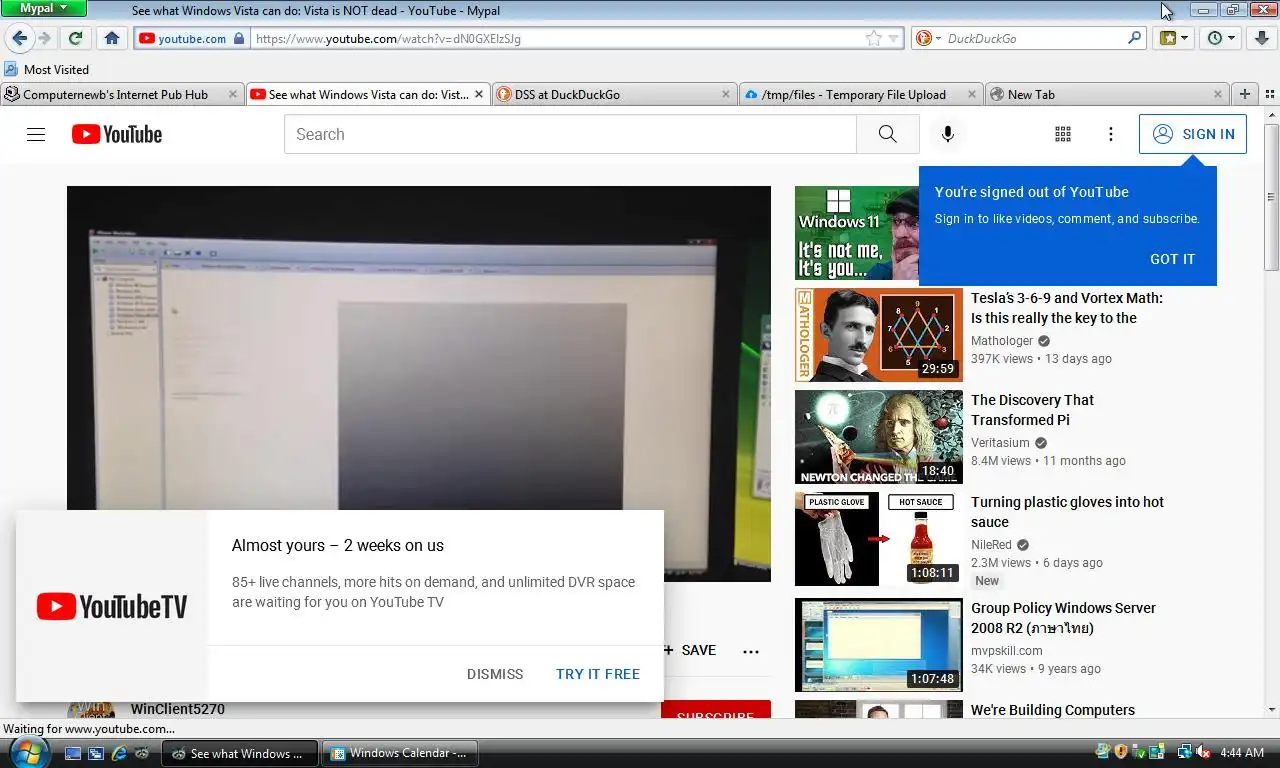Open the YouTube hamburger guide menu

[x=36, y=134]
